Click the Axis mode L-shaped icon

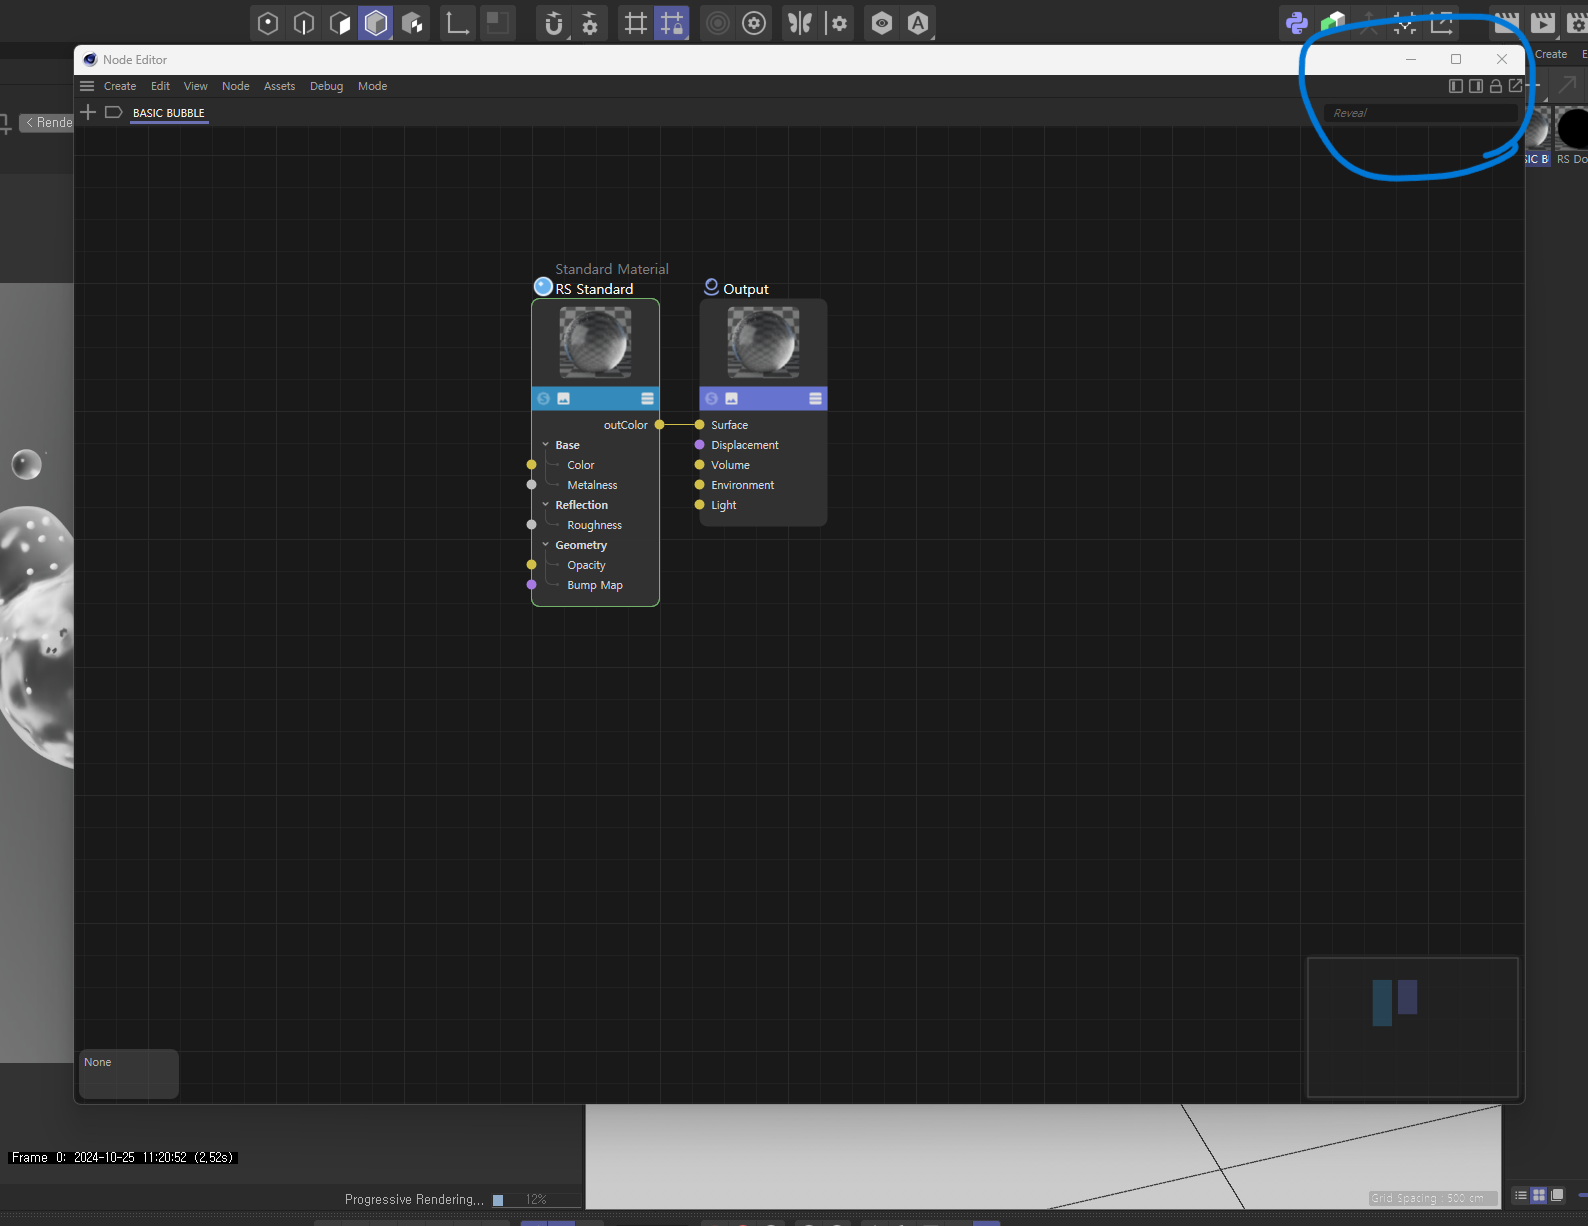click(x=458, y=23)
